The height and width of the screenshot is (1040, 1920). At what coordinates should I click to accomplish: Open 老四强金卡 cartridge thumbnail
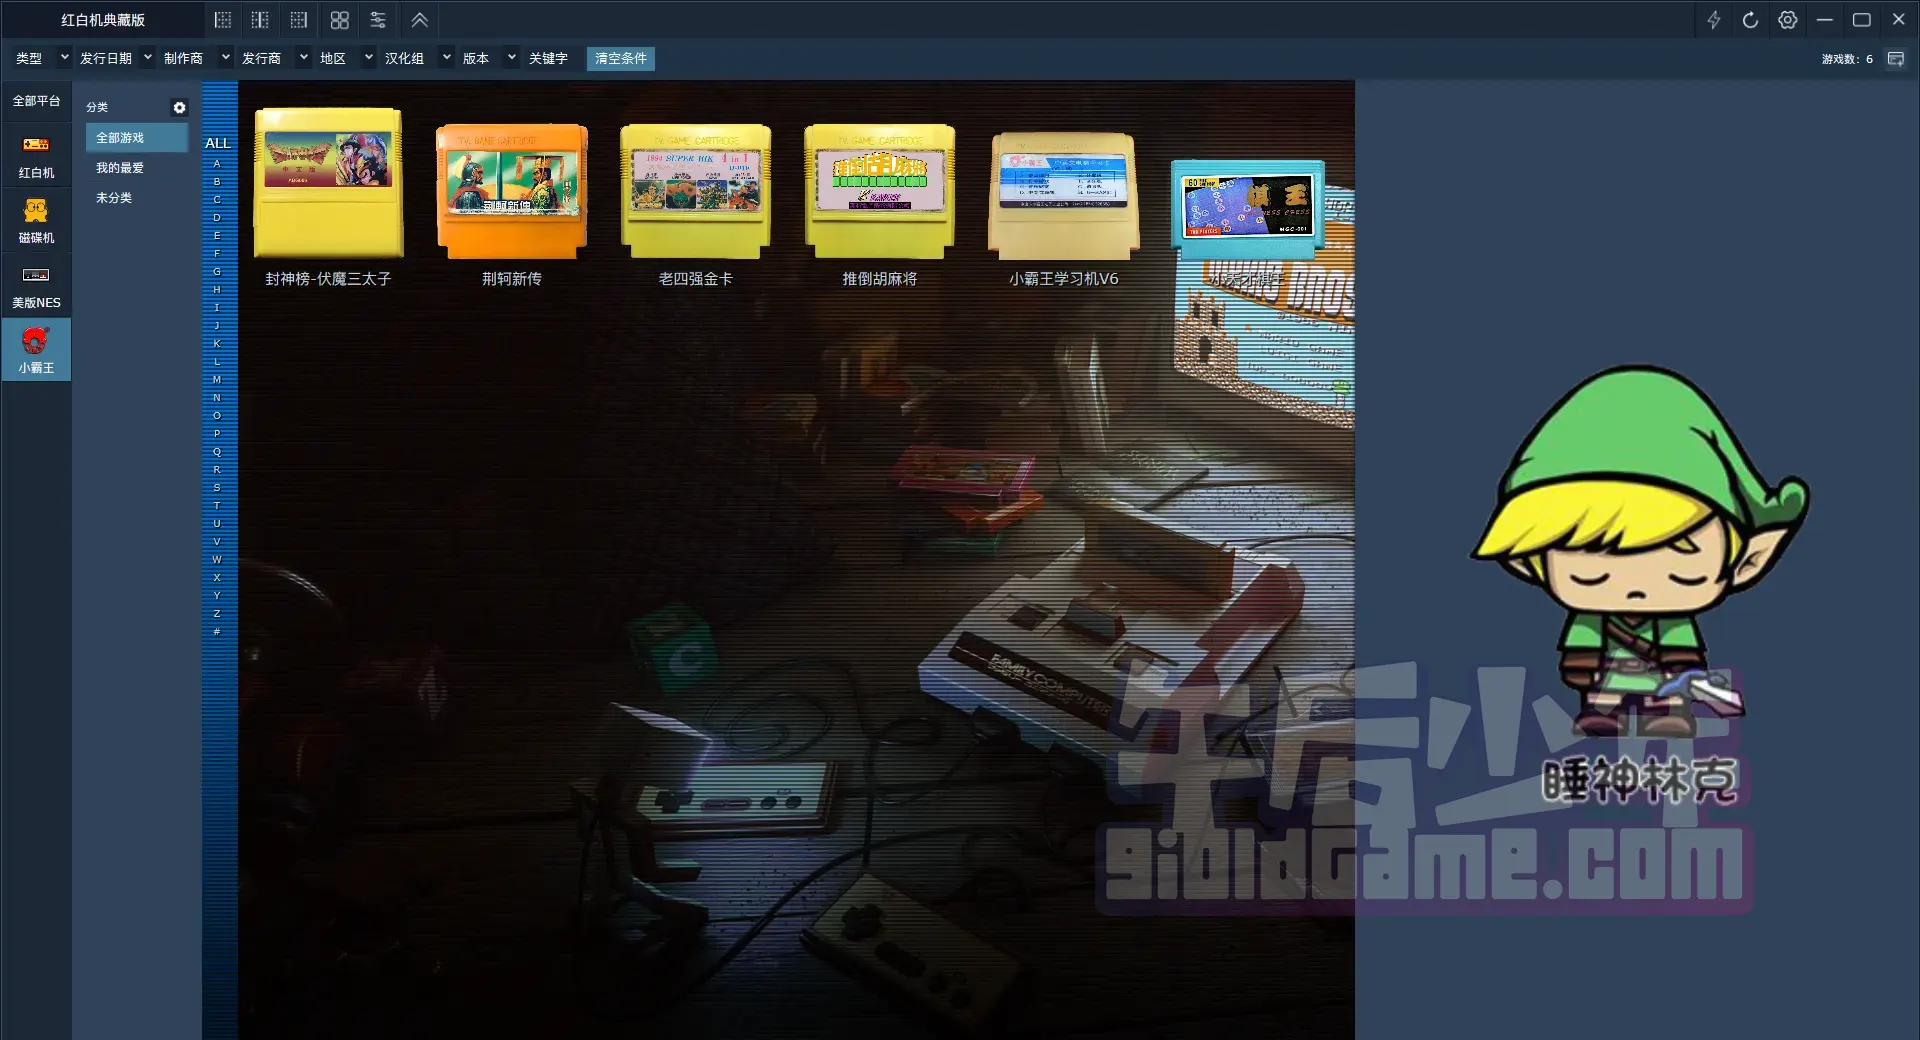696,190
